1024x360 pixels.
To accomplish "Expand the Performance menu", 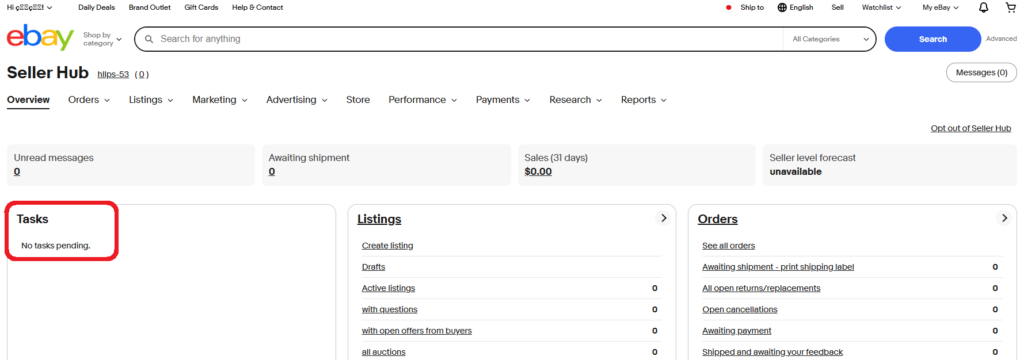I will pos(423,100).
